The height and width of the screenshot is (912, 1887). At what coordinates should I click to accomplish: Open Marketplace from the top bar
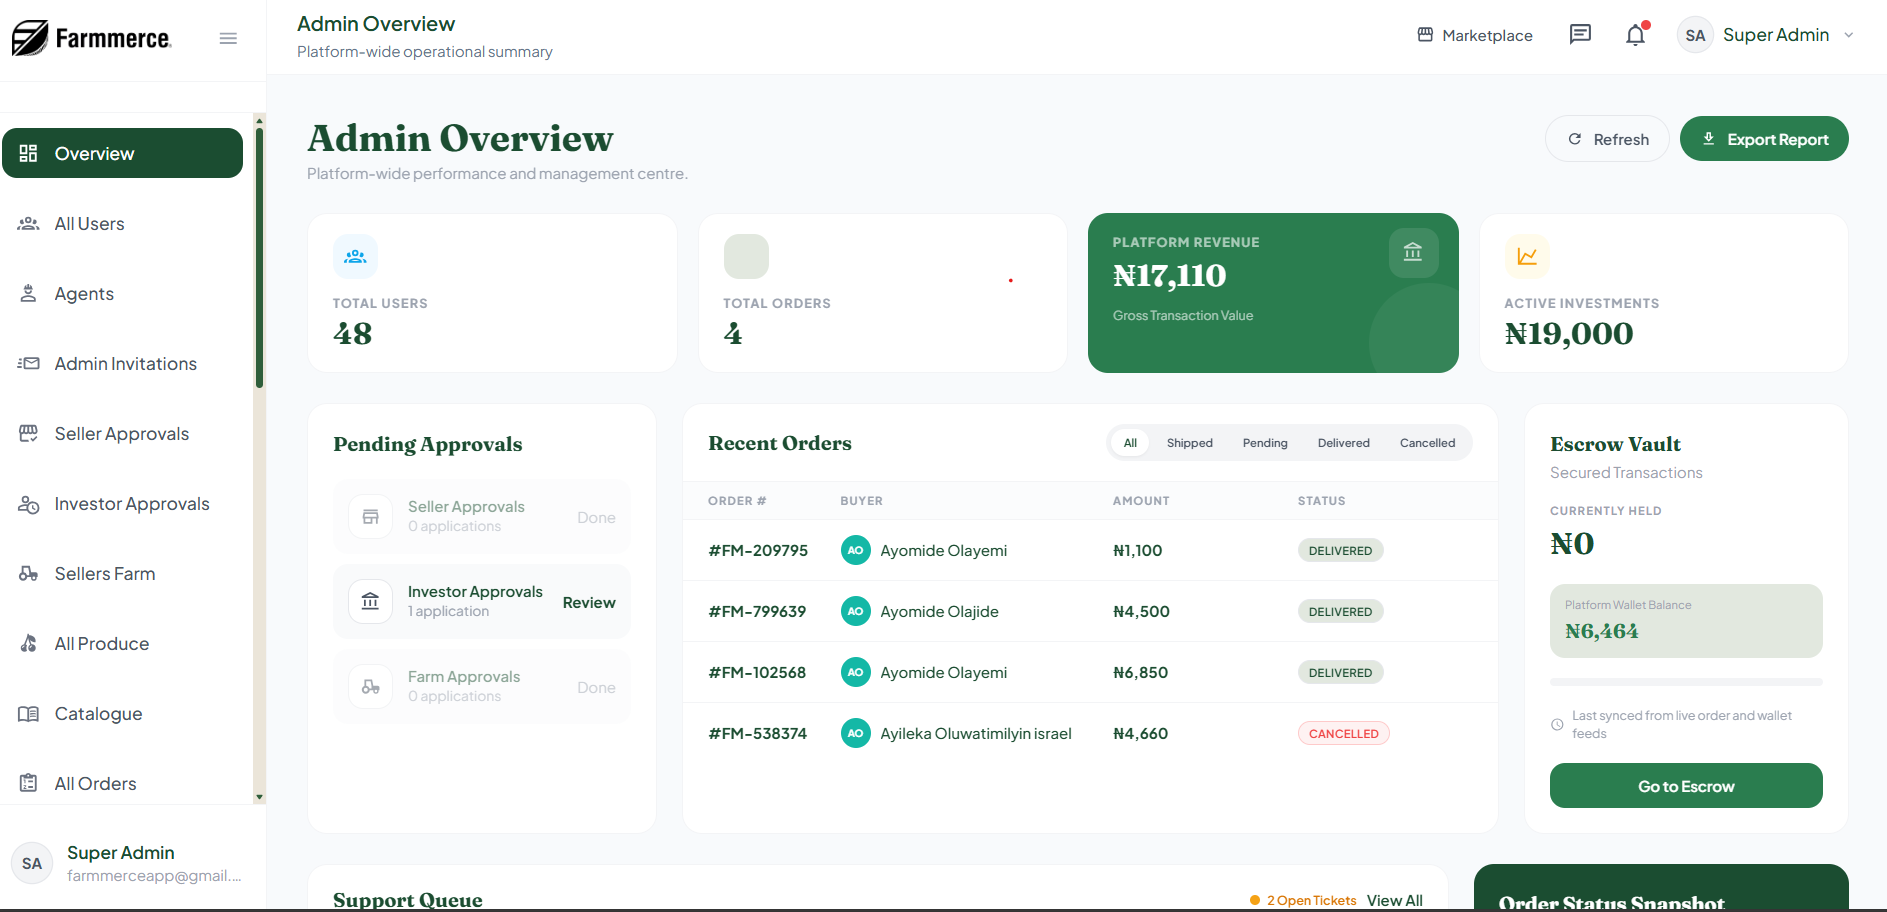click(x=1475, y=35)
